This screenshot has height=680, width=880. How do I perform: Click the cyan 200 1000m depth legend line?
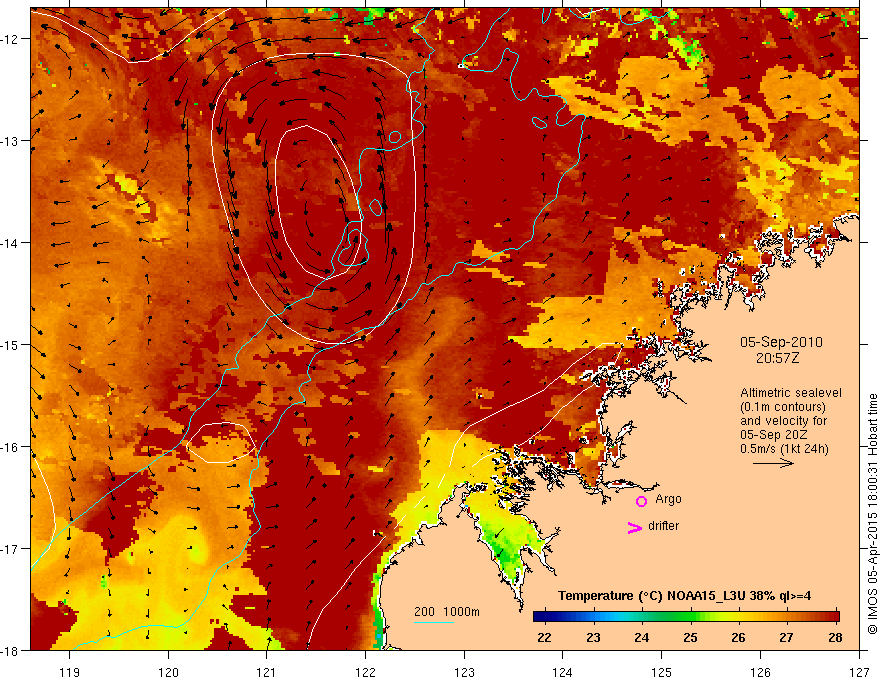(433, 622)
